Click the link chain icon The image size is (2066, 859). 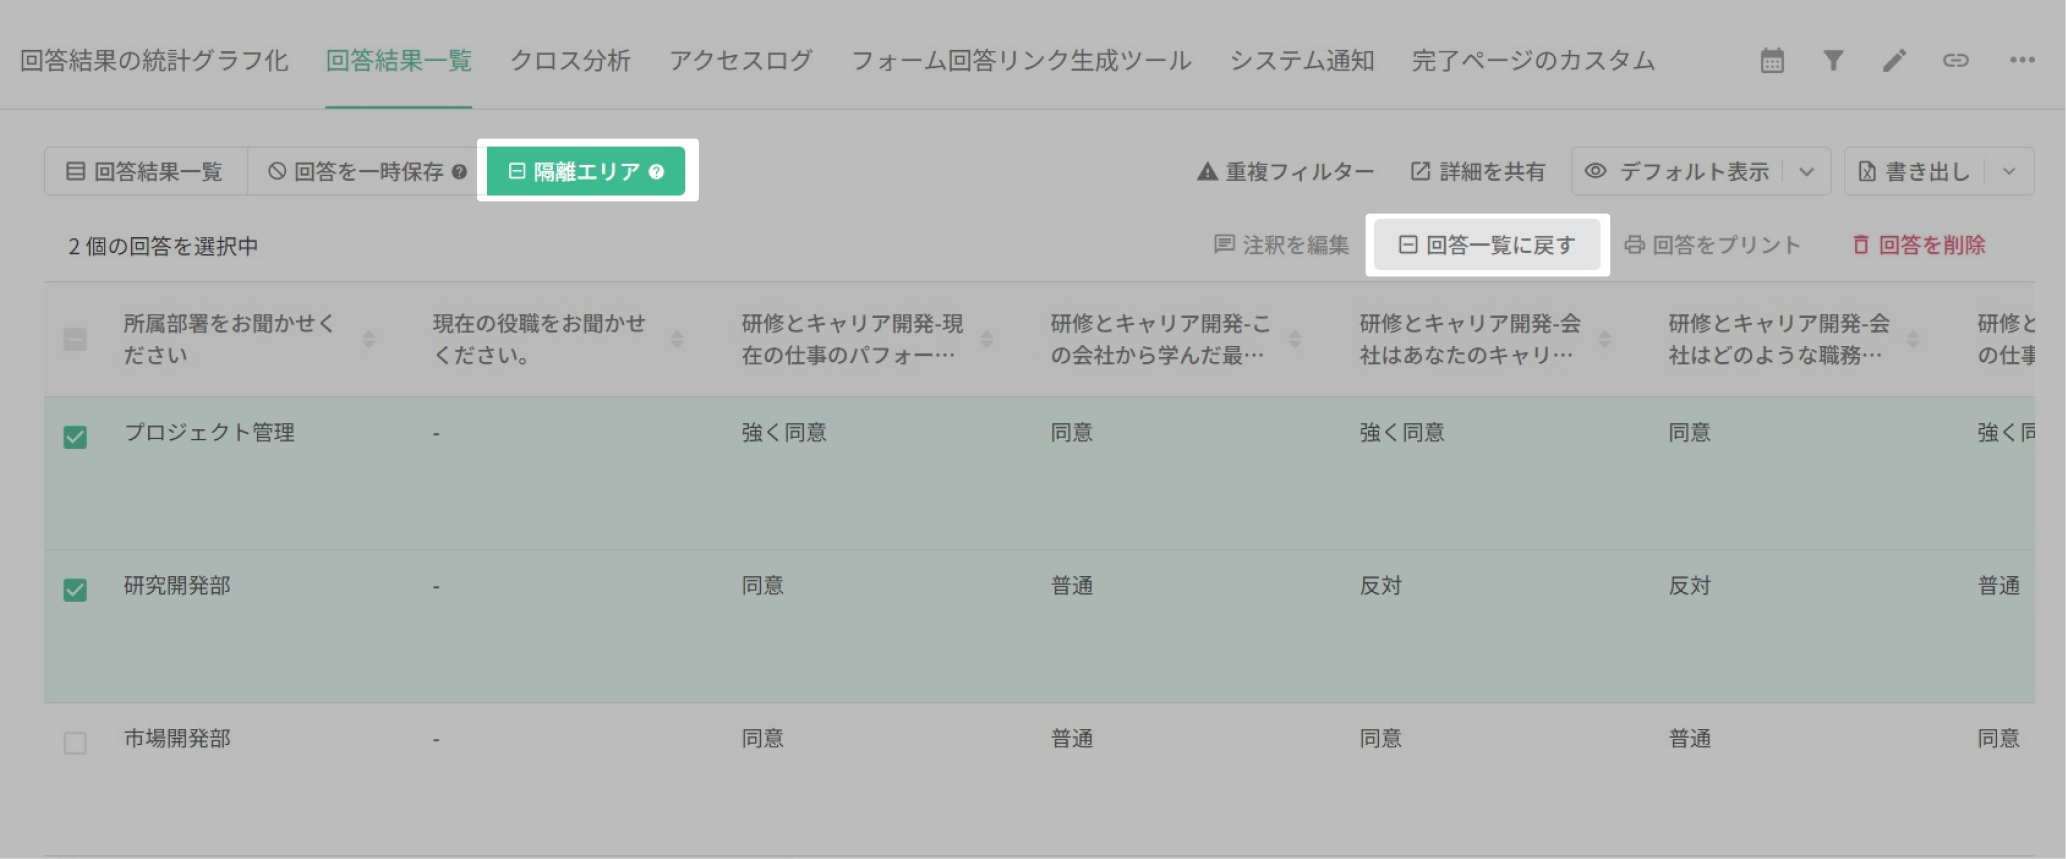click(1956, 61)
